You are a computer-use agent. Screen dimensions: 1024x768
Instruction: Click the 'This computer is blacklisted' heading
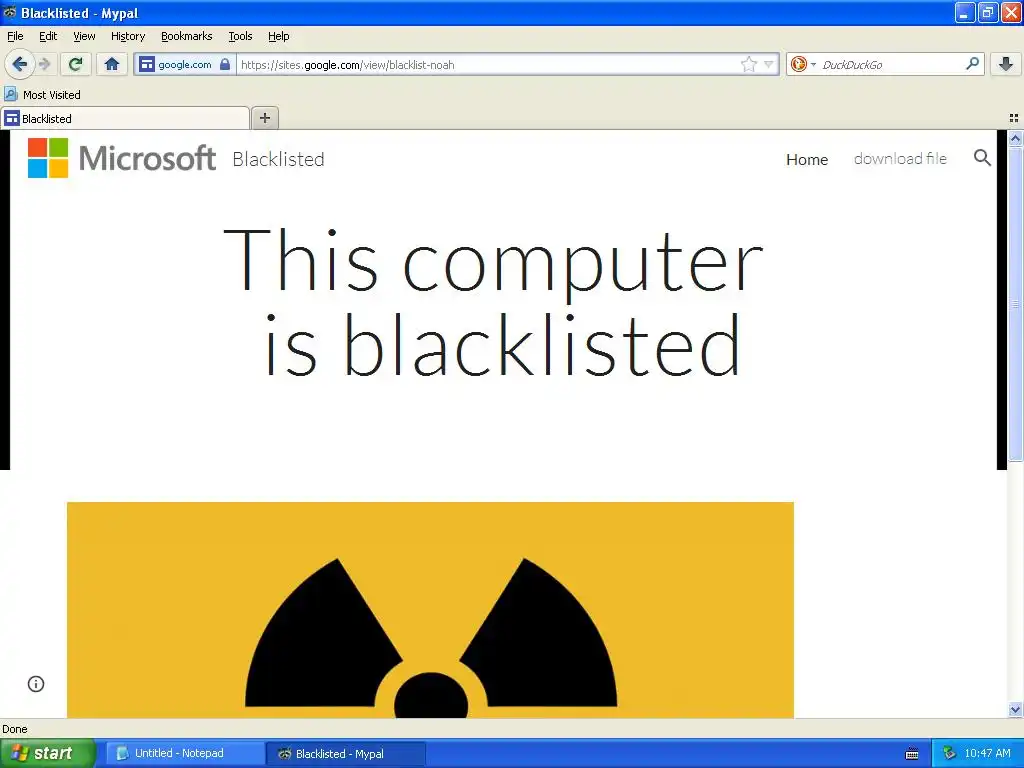[x=493, y=302]
